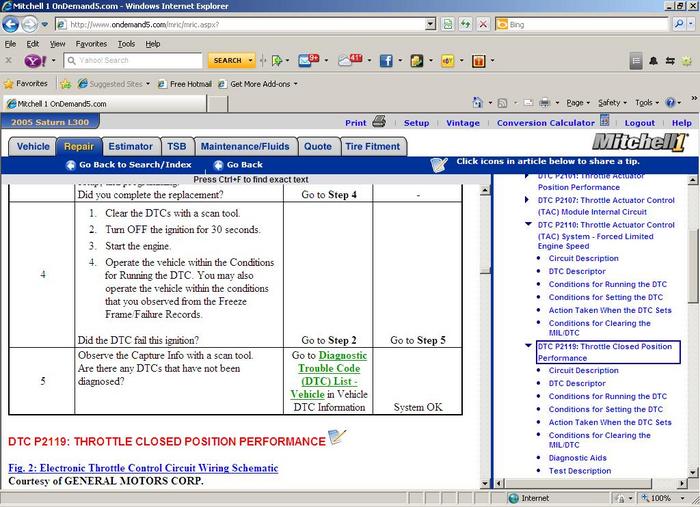Click the IE Help question mark icon

670,103
